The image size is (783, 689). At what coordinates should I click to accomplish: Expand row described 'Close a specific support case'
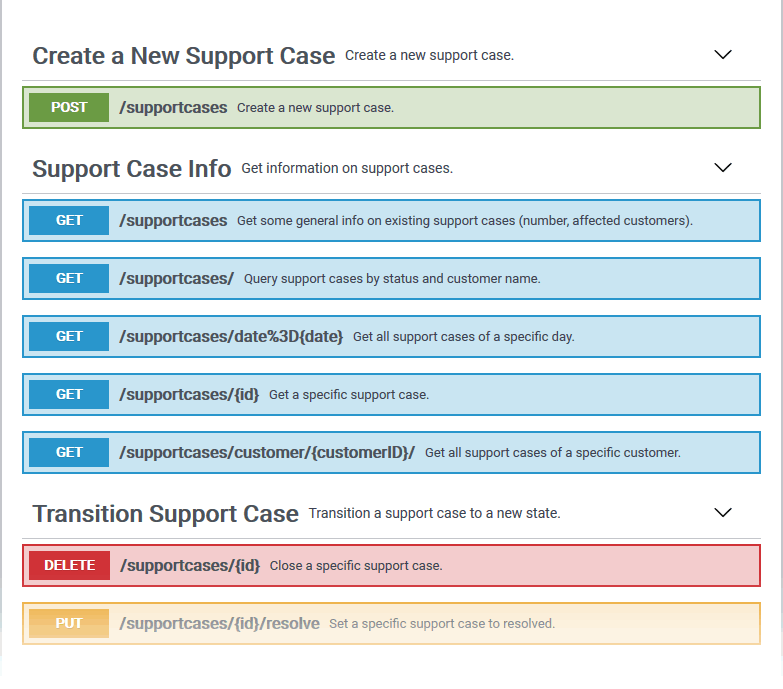tap(356, 566)
